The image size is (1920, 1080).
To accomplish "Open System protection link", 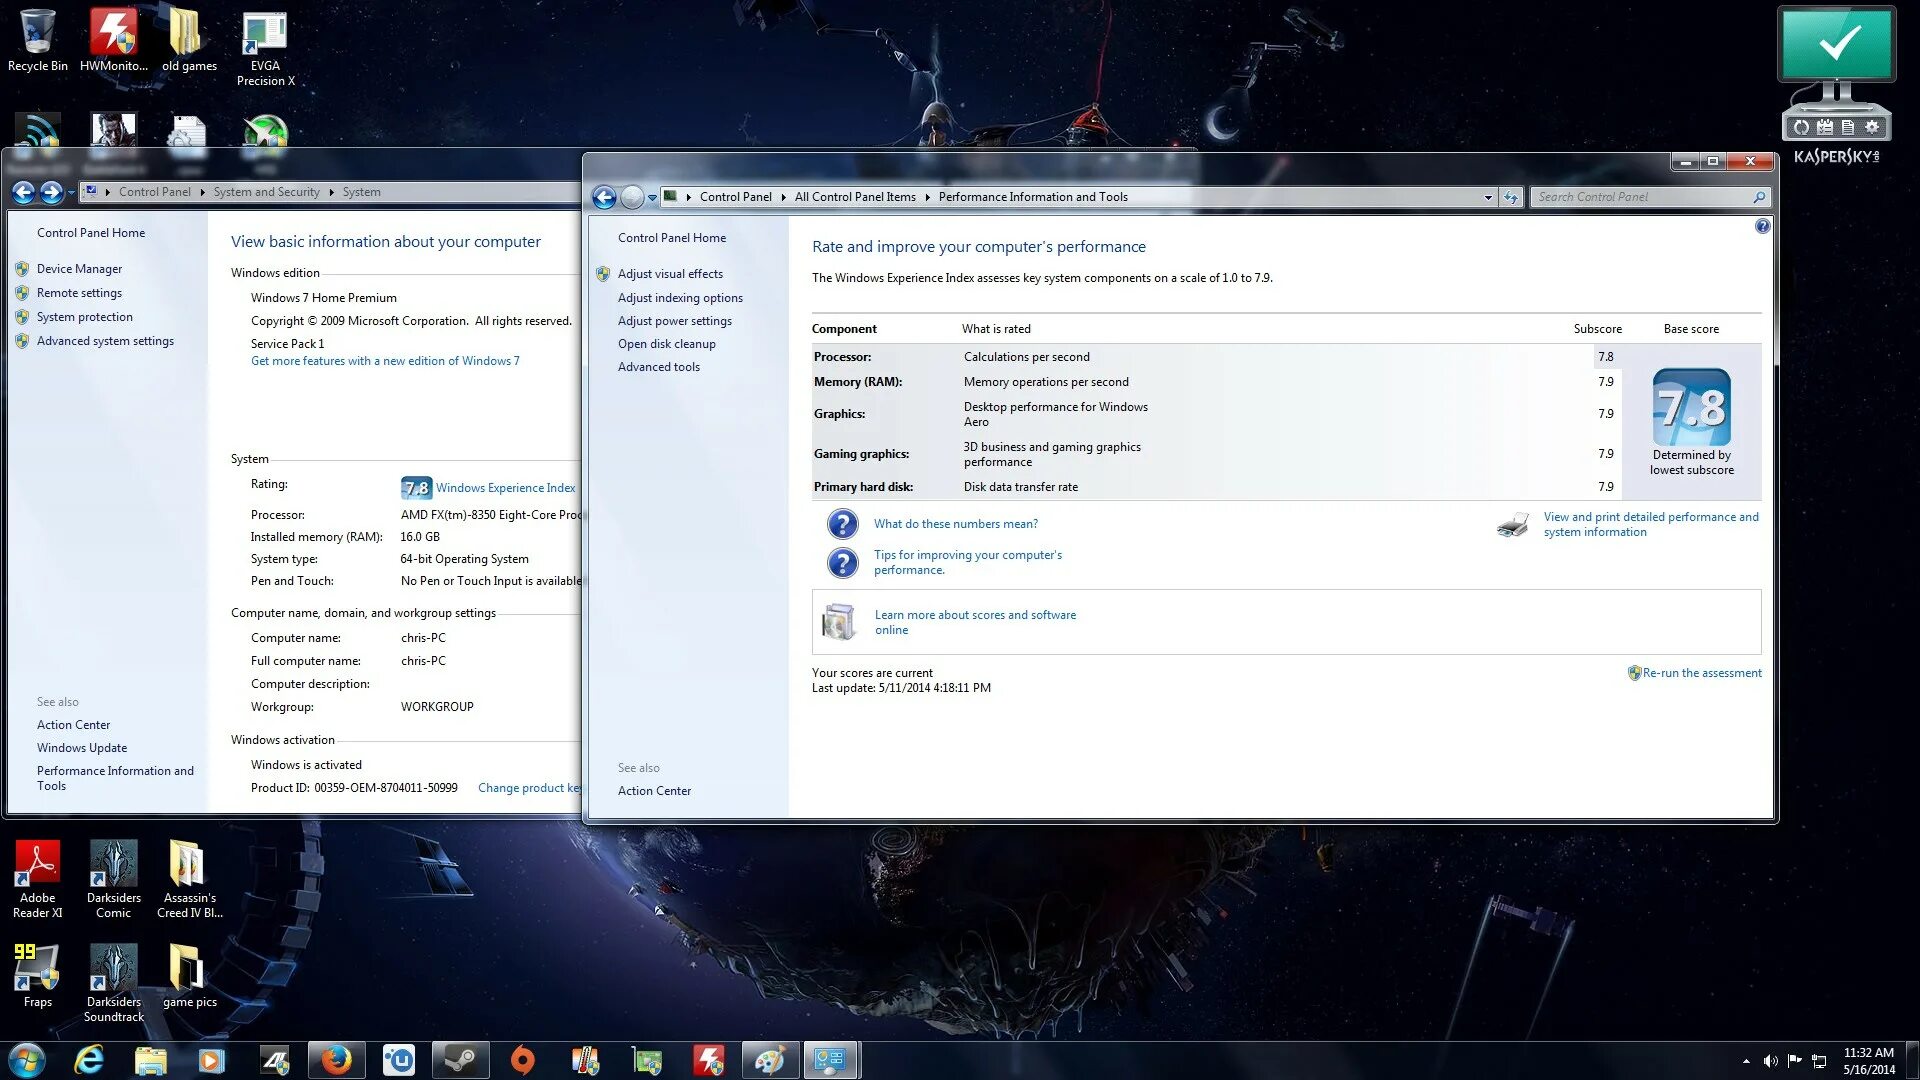I will (84, 317).
